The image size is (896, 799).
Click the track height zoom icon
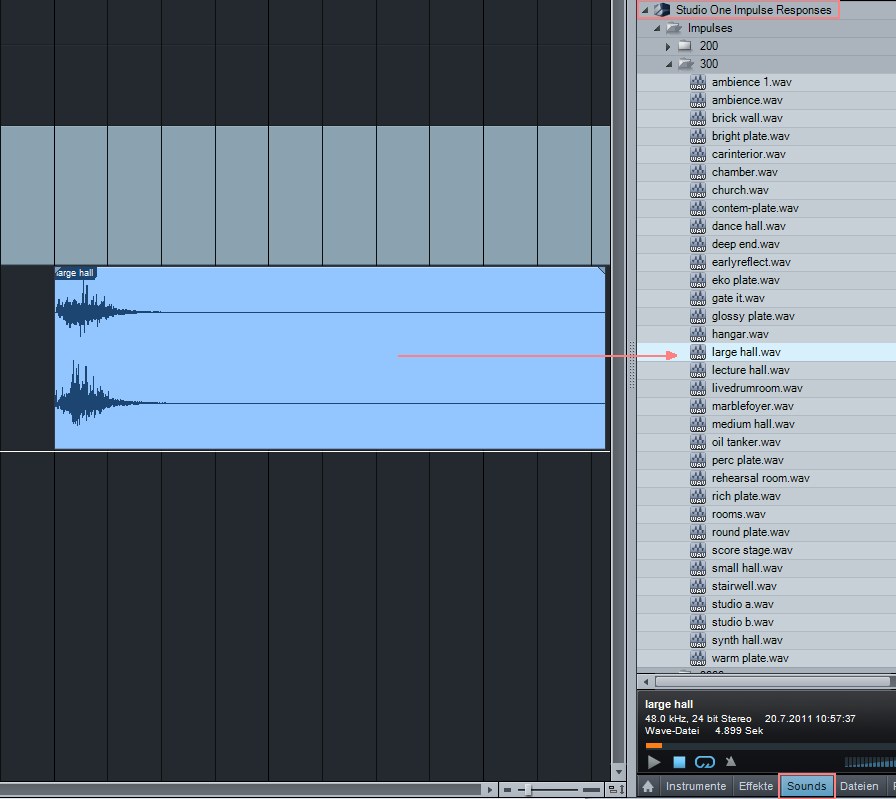tap(617, 790)
